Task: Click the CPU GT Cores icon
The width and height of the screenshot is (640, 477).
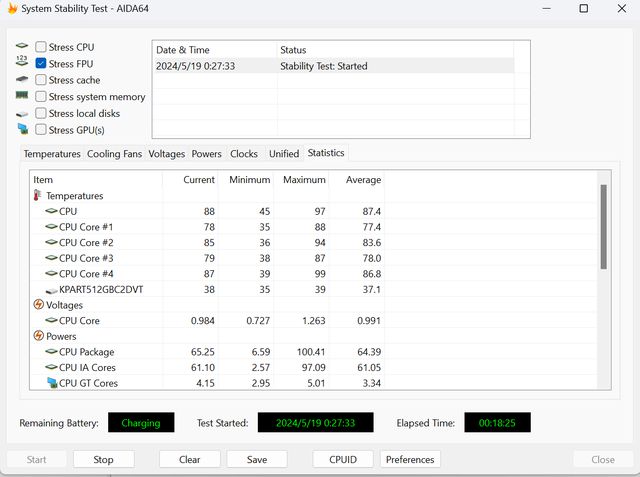Action: pyautogui.click(x=51, y=383)
